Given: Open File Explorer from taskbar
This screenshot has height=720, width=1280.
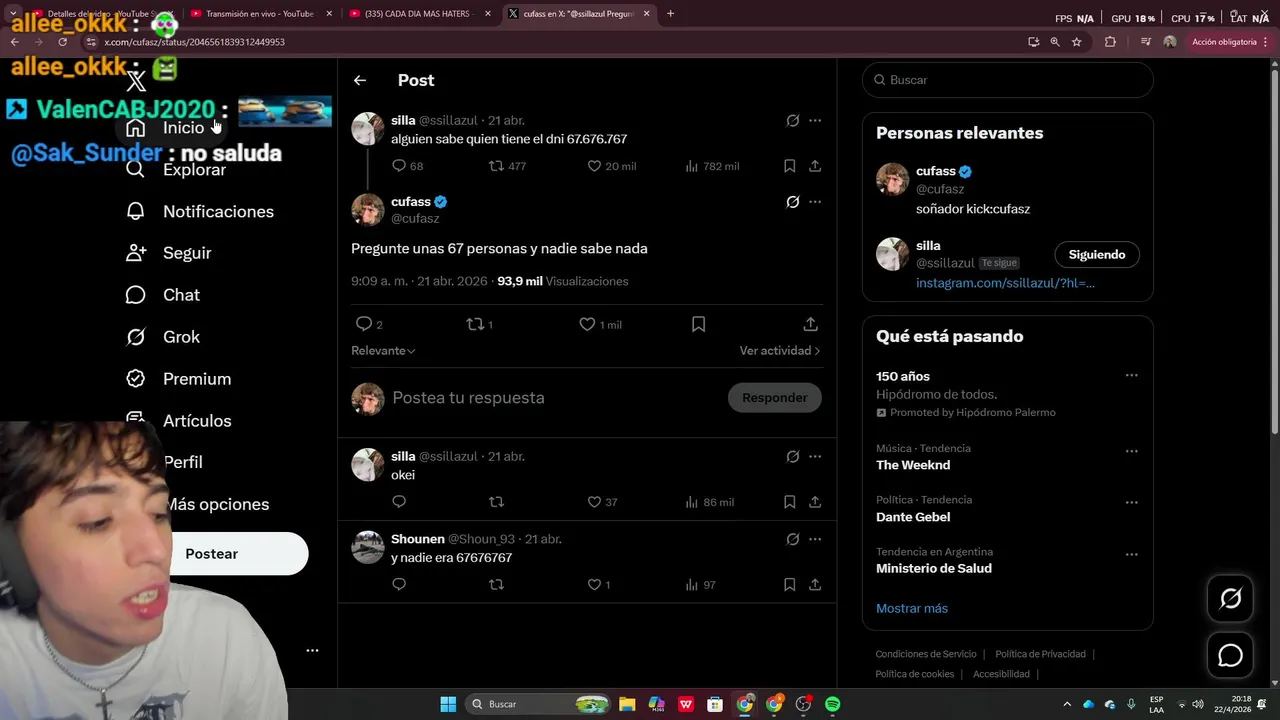Looking at the screenshot, I should 627,704.
